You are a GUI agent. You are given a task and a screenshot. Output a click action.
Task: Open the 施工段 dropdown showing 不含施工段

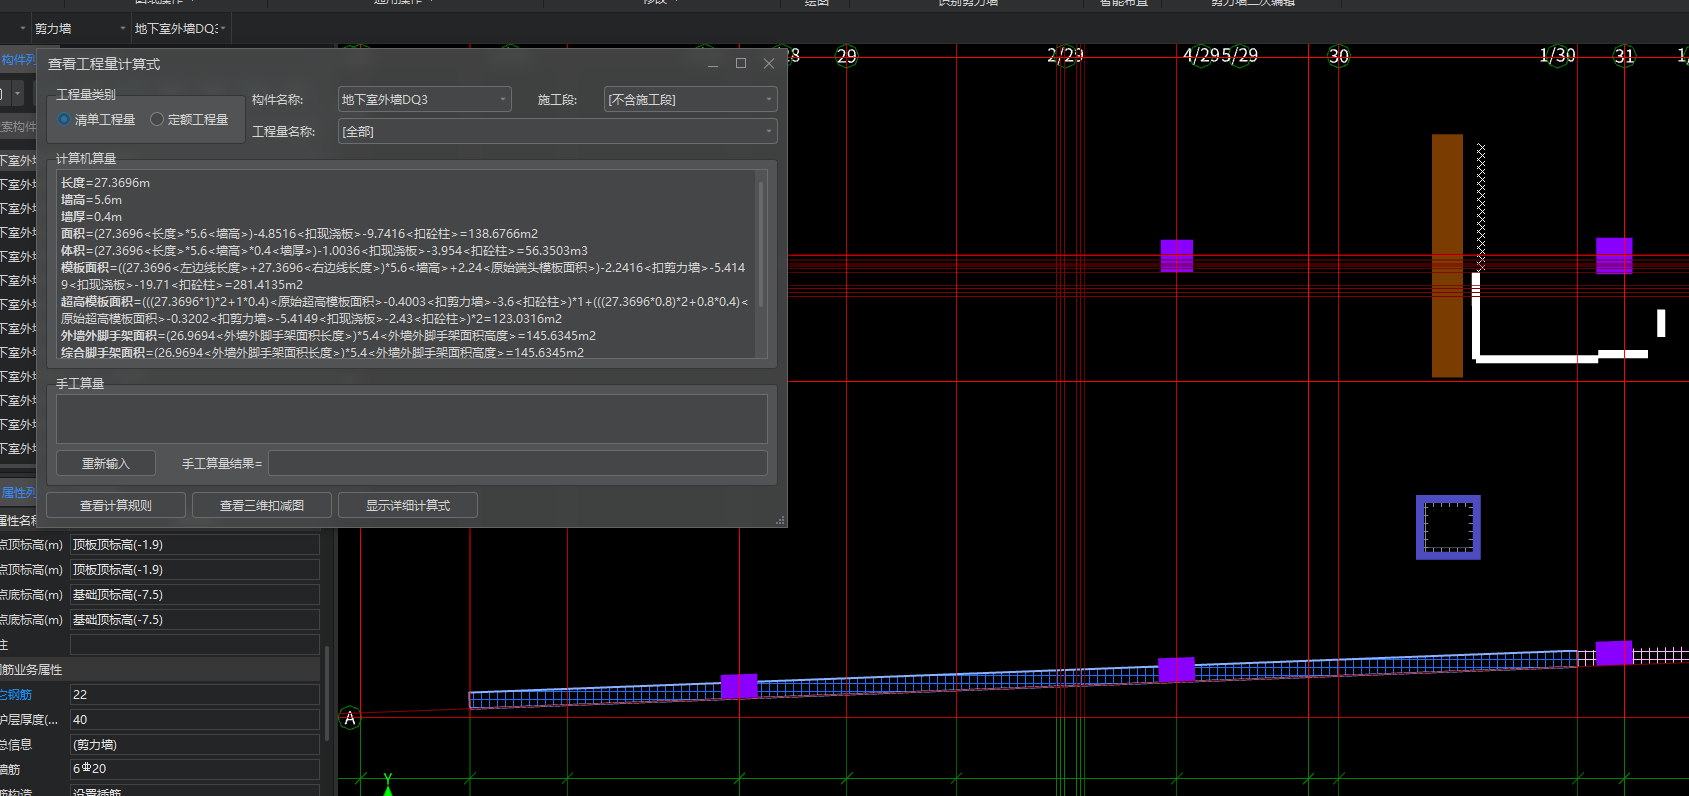690,100
